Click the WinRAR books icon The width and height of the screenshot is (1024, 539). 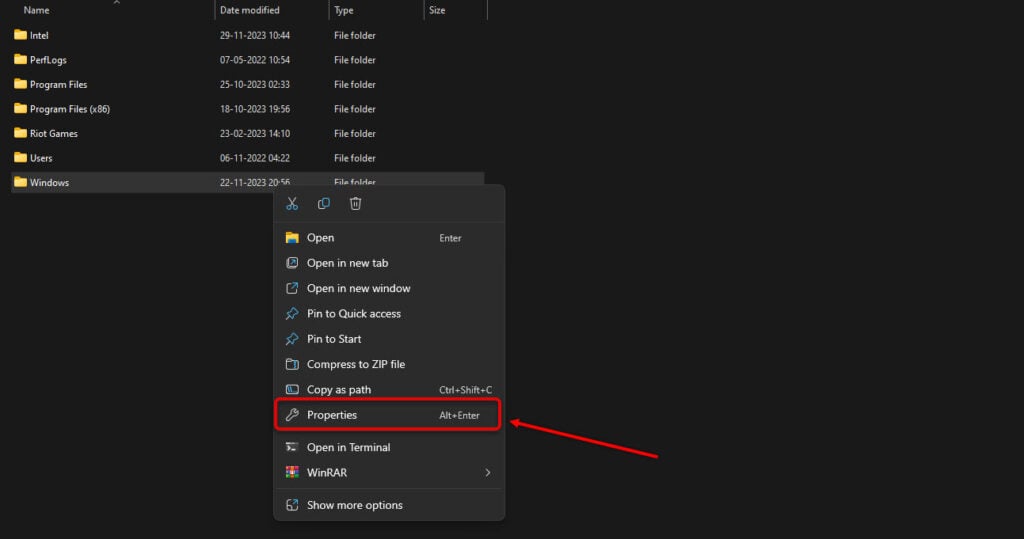(292, 472)
